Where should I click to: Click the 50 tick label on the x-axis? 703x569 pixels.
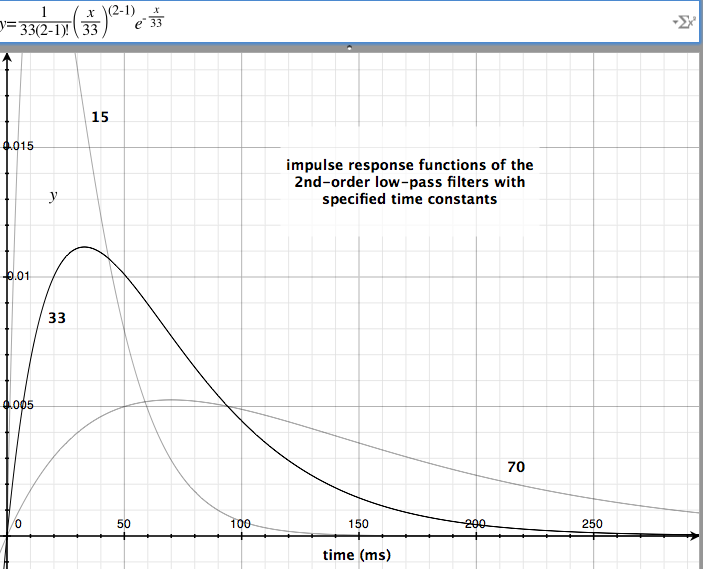[x=124, y=524]
